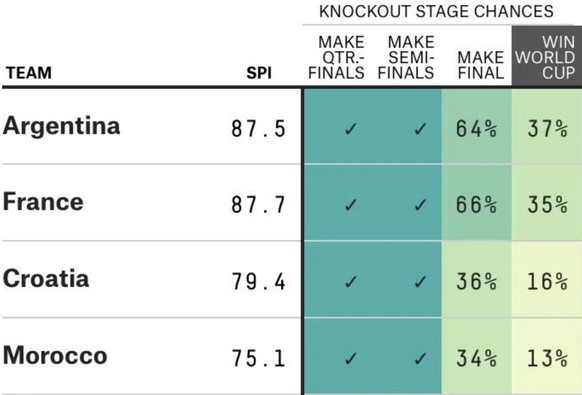Sort by Win World Cup column header
Screen dimensions: 582x395
[546, 57]
